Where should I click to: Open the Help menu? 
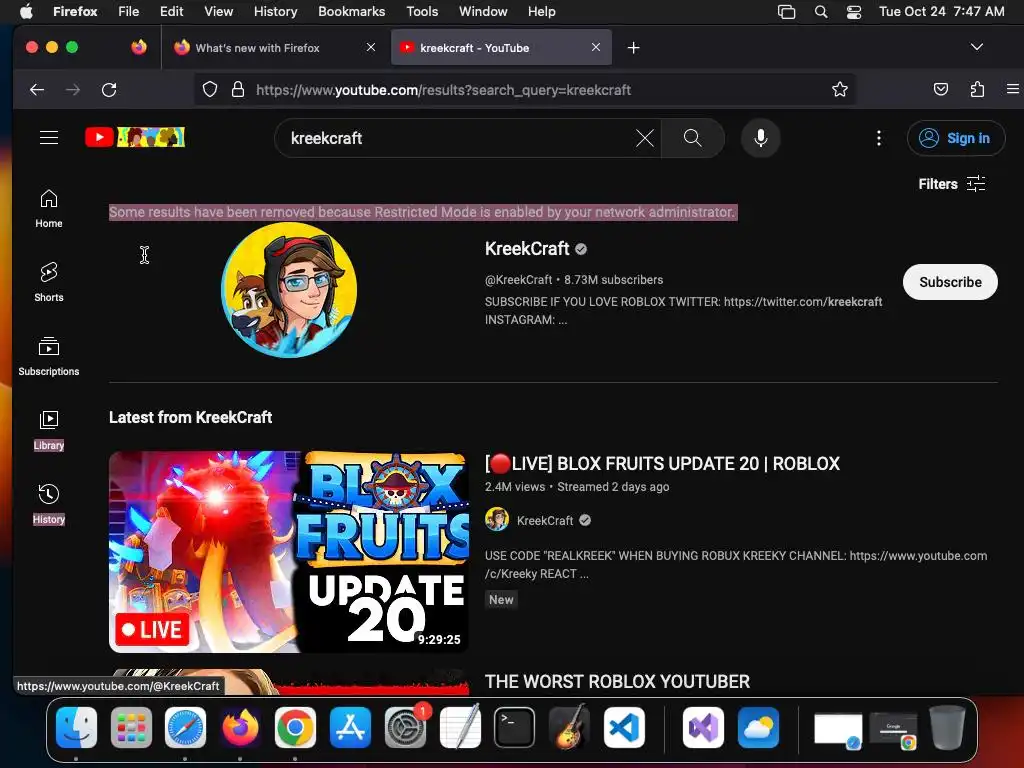point(541,11)
